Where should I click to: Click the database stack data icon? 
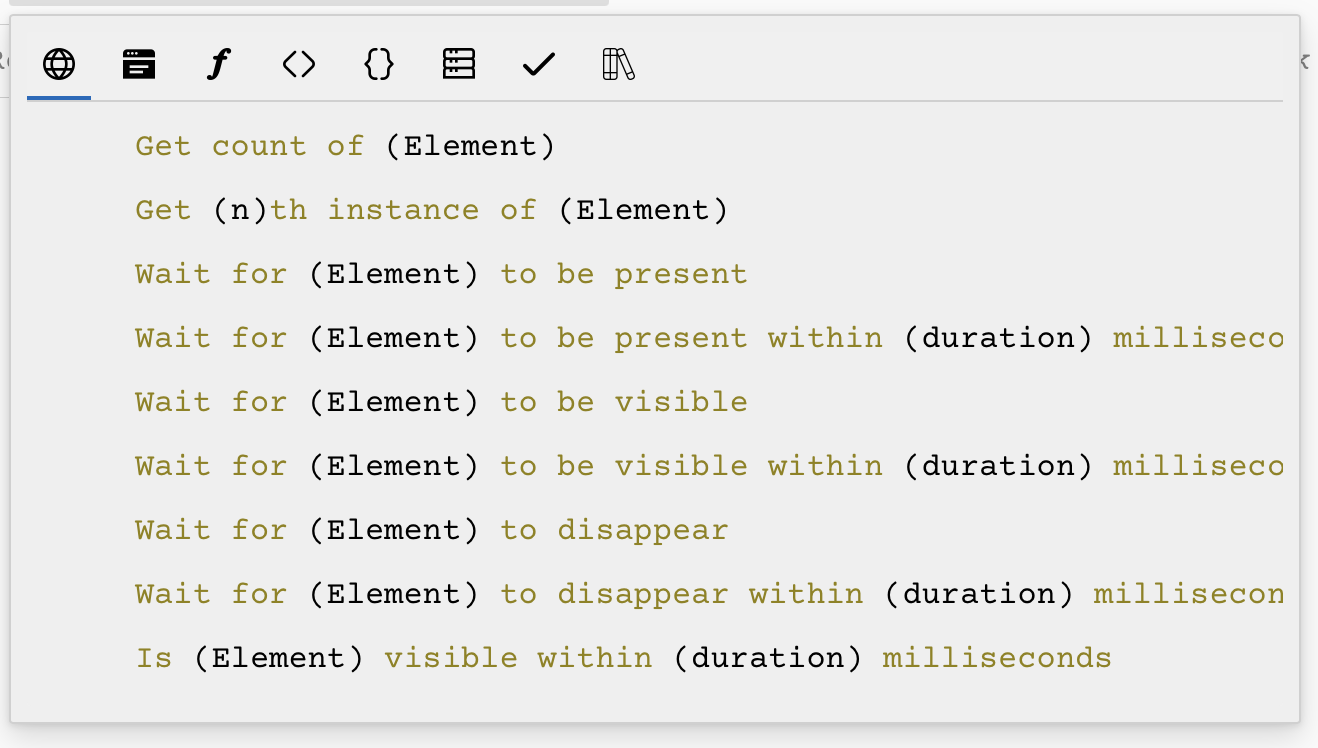coord(458,64)
